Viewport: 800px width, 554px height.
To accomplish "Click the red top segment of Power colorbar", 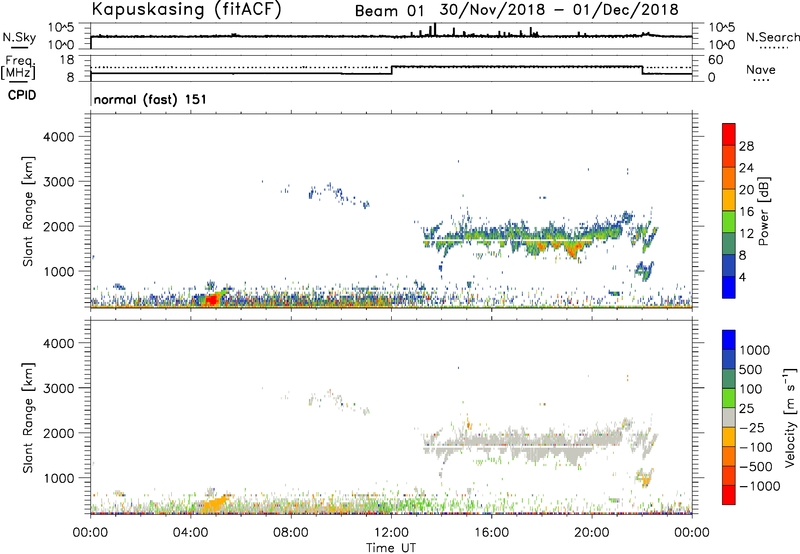I will pyautogui.click(x=729, y=135).
